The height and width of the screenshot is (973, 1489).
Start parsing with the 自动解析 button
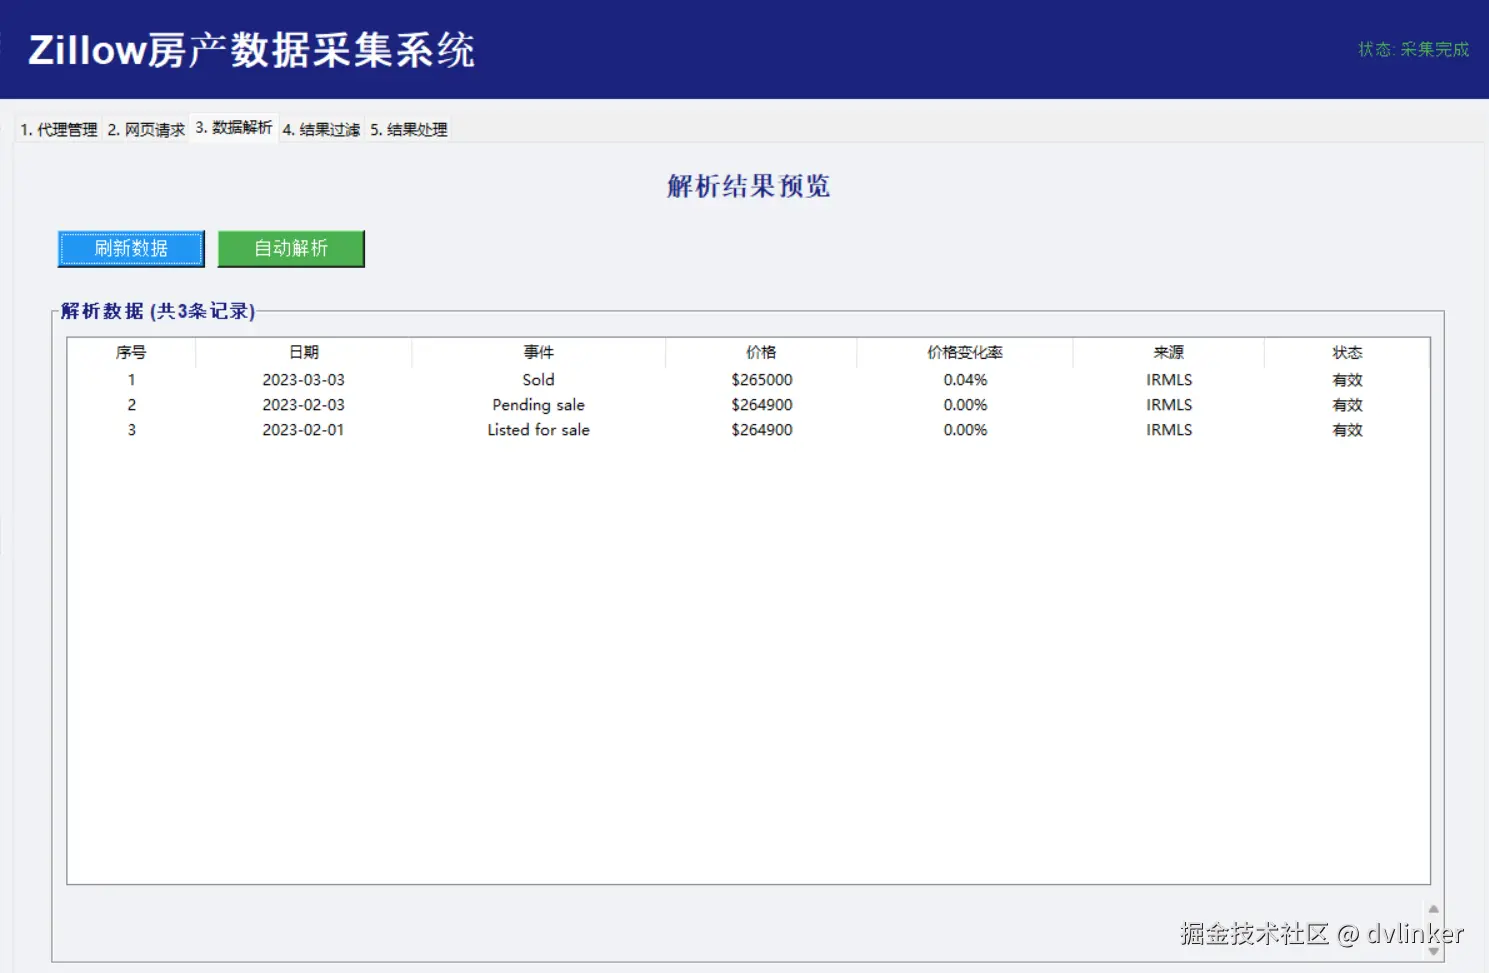(x=291, y=249)
